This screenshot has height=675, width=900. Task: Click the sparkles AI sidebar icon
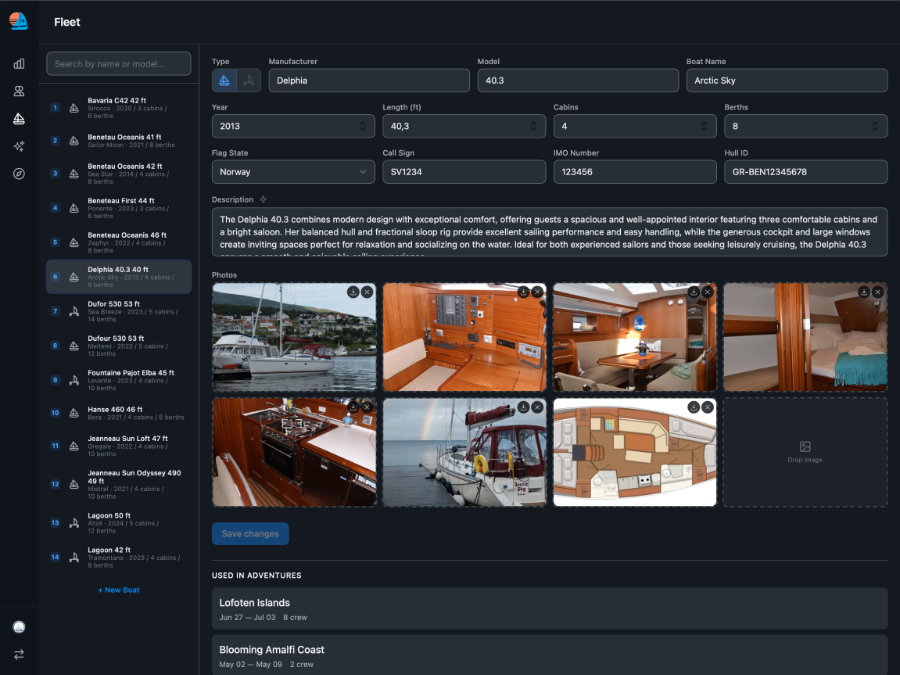(19, 146)
